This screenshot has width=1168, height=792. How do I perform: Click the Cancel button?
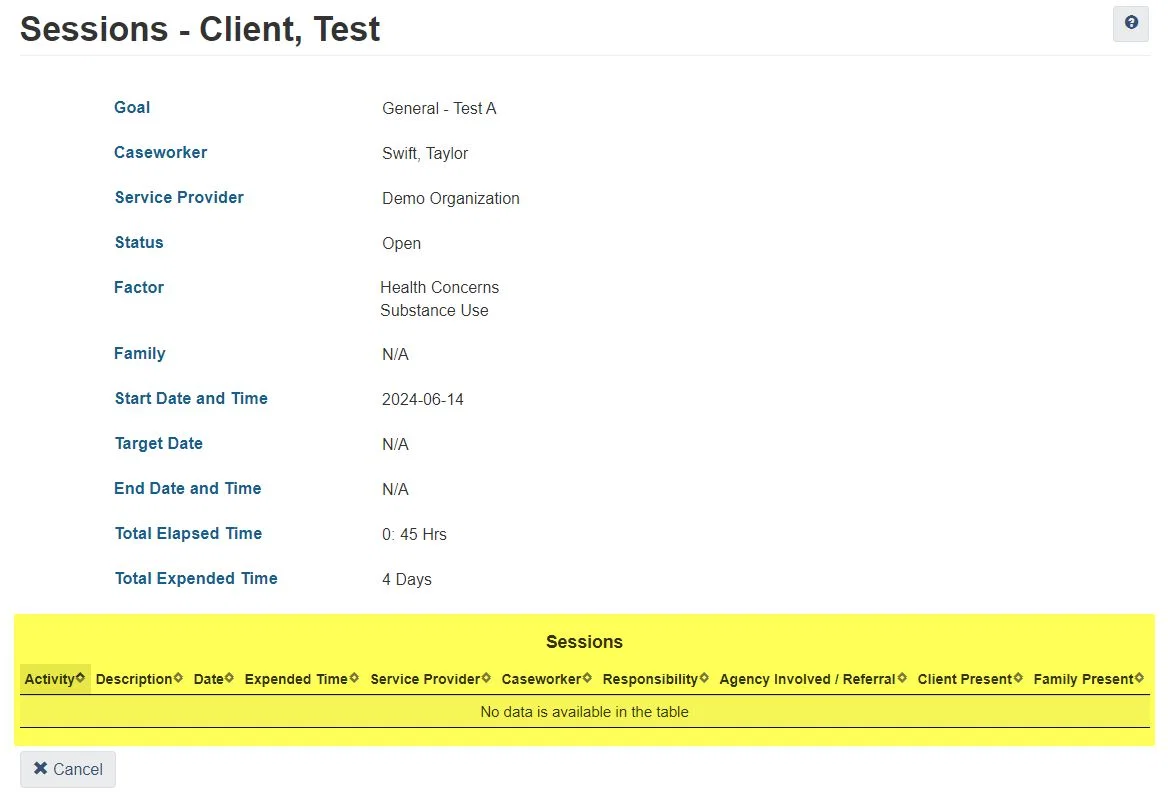[x=68, y=769]
